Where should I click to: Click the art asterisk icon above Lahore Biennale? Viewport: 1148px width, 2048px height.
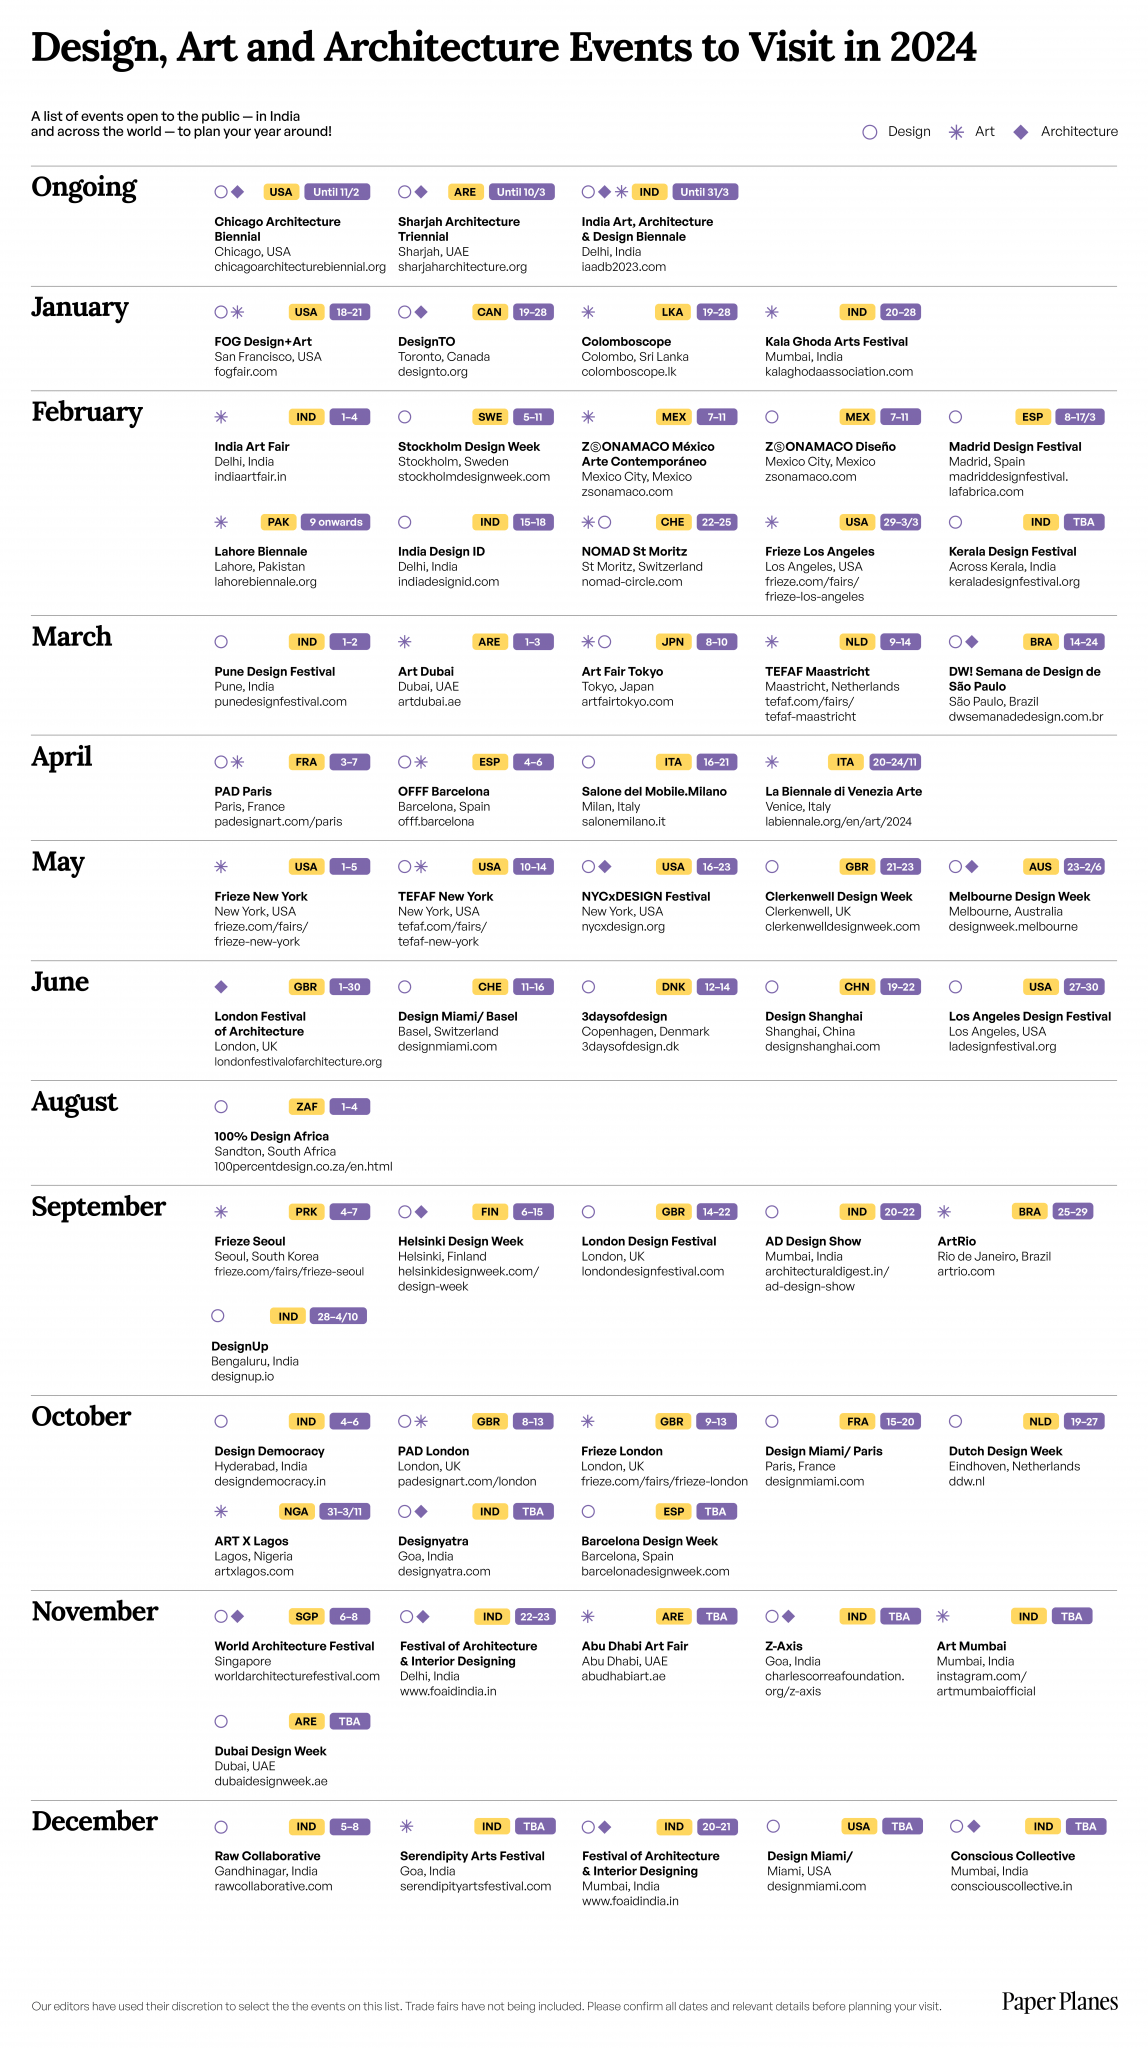[x=221, y=522]
